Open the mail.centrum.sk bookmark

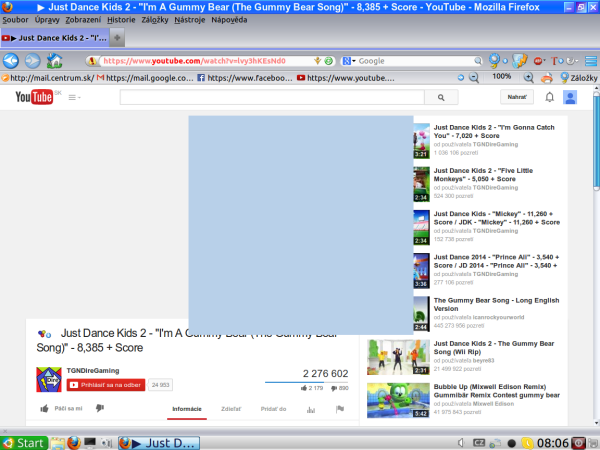48,78
